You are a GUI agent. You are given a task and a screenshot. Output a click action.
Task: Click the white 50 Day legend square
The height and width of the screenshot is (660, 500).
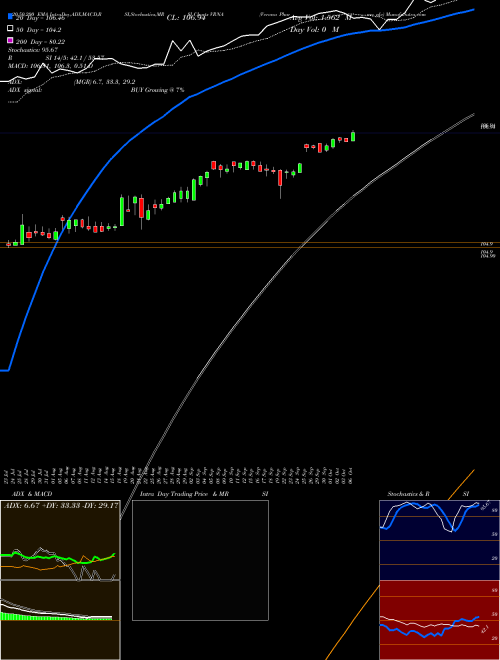coord(10,29)
